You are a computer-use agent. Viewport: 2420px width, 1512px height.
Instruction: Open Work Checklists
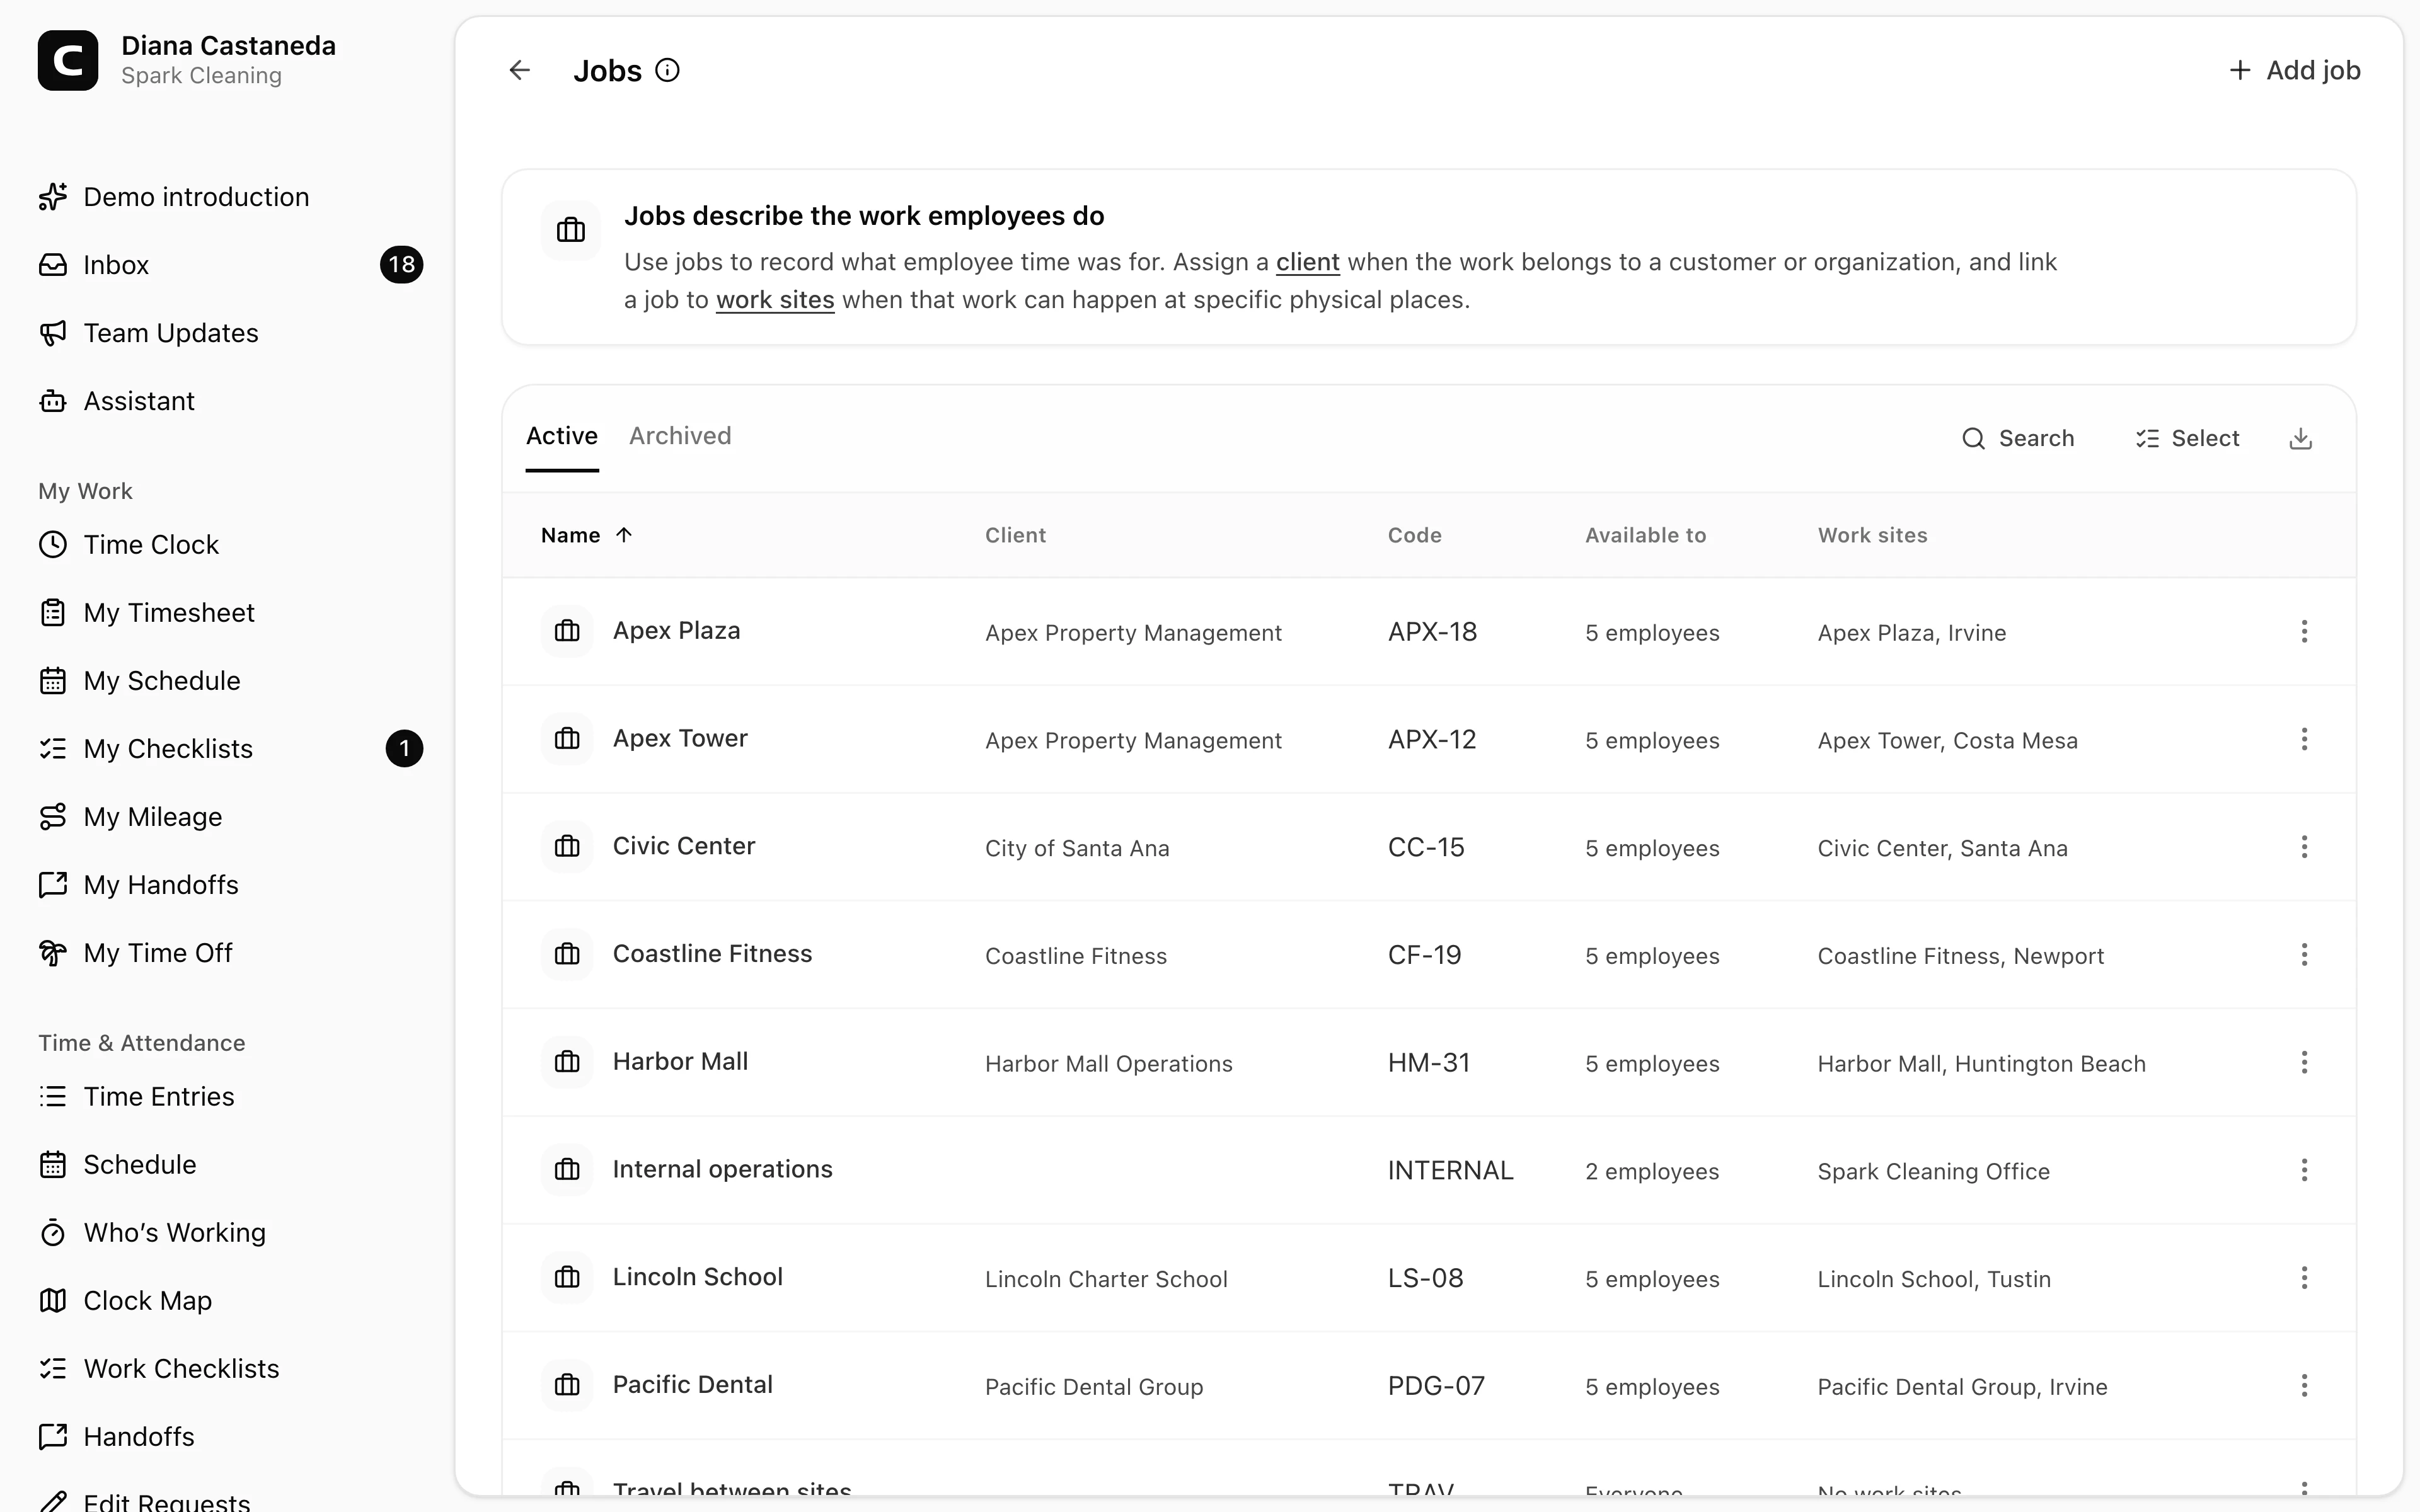tap(230, 1369)
